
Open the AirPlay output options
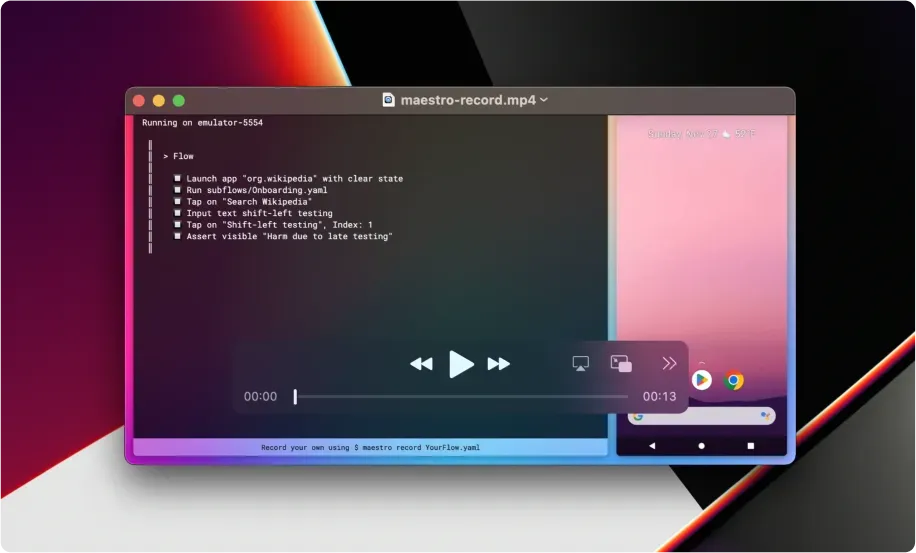580,363
